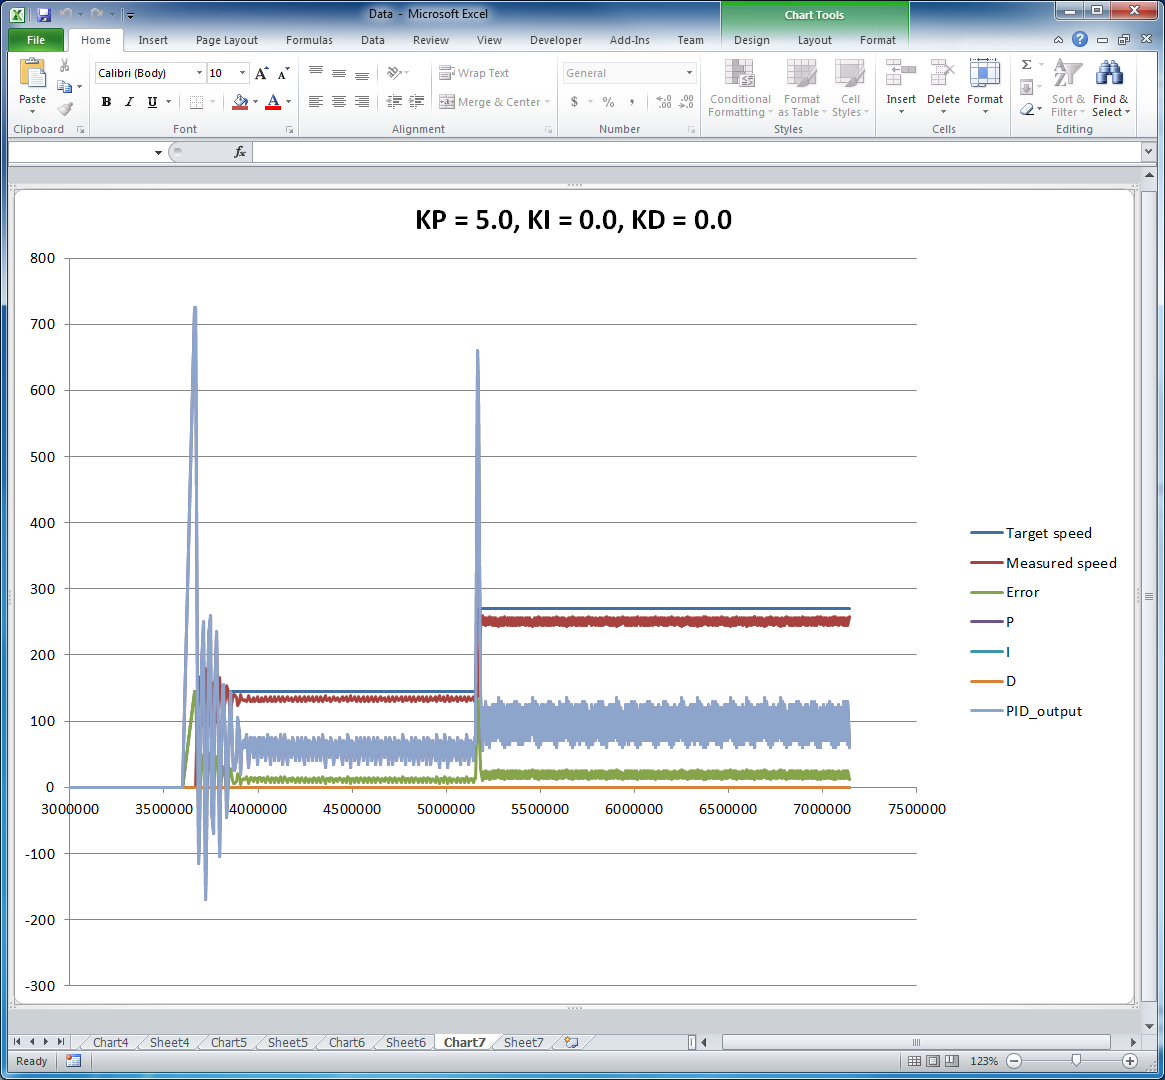This screenshot has height=1080, width=1165.
Task: Click the Insert cells button
Action: point(900,88)
